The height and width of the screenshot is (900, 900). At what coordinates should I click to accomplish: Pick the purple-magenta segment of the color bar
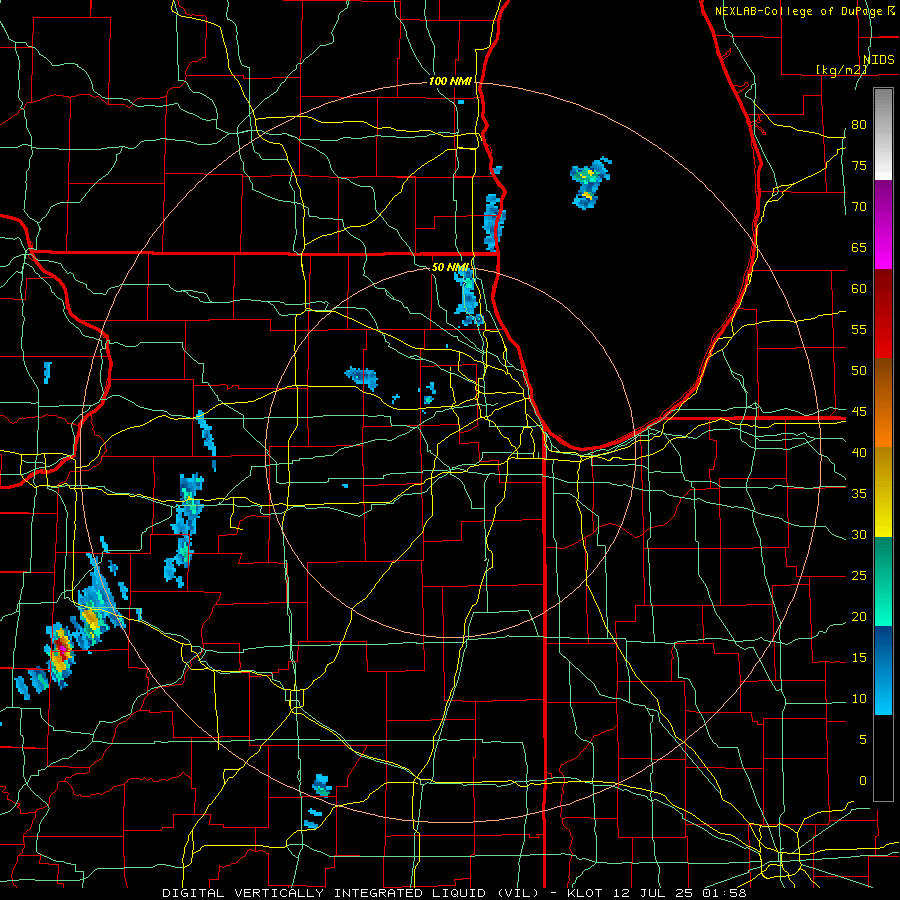[x=883, y=225]
